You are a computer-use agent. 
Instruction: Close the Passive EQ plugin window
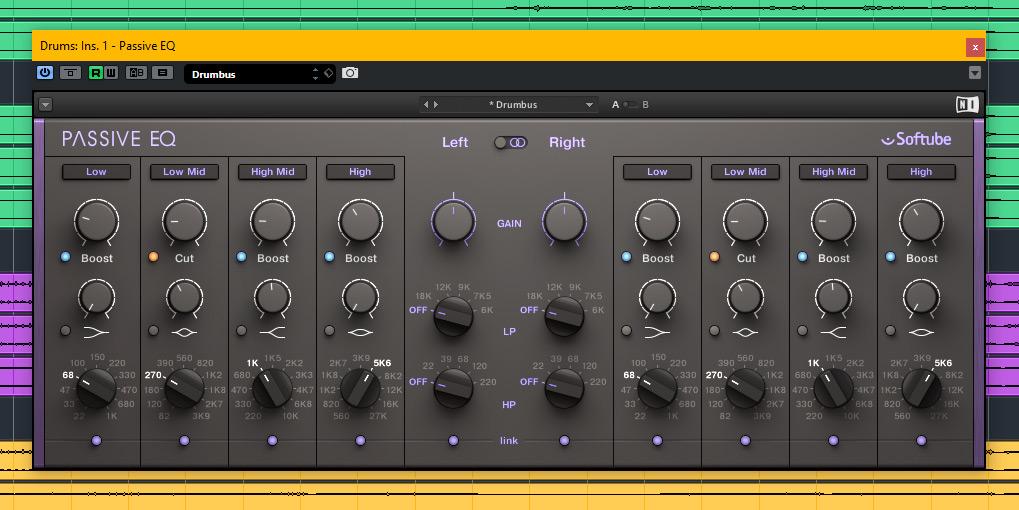tap(975, 47)
